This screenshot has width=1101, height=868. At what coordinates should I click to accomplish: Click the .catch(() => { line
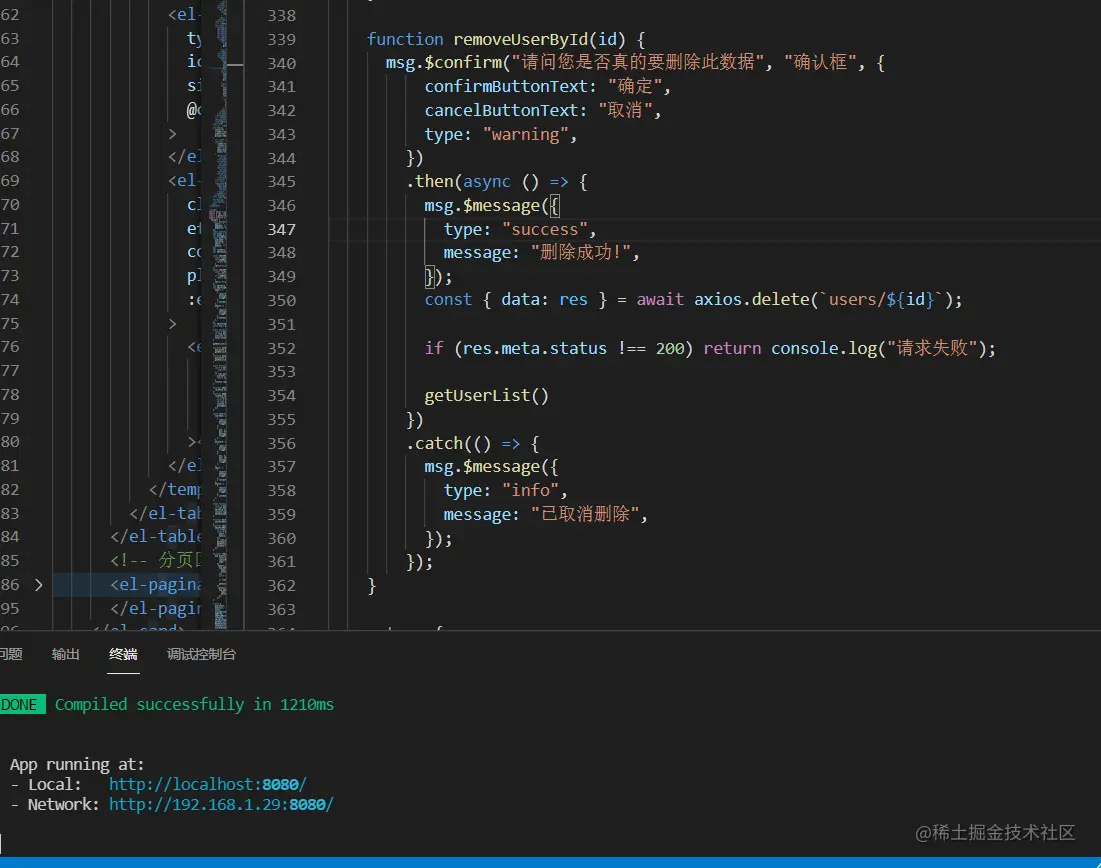[473, 443]
